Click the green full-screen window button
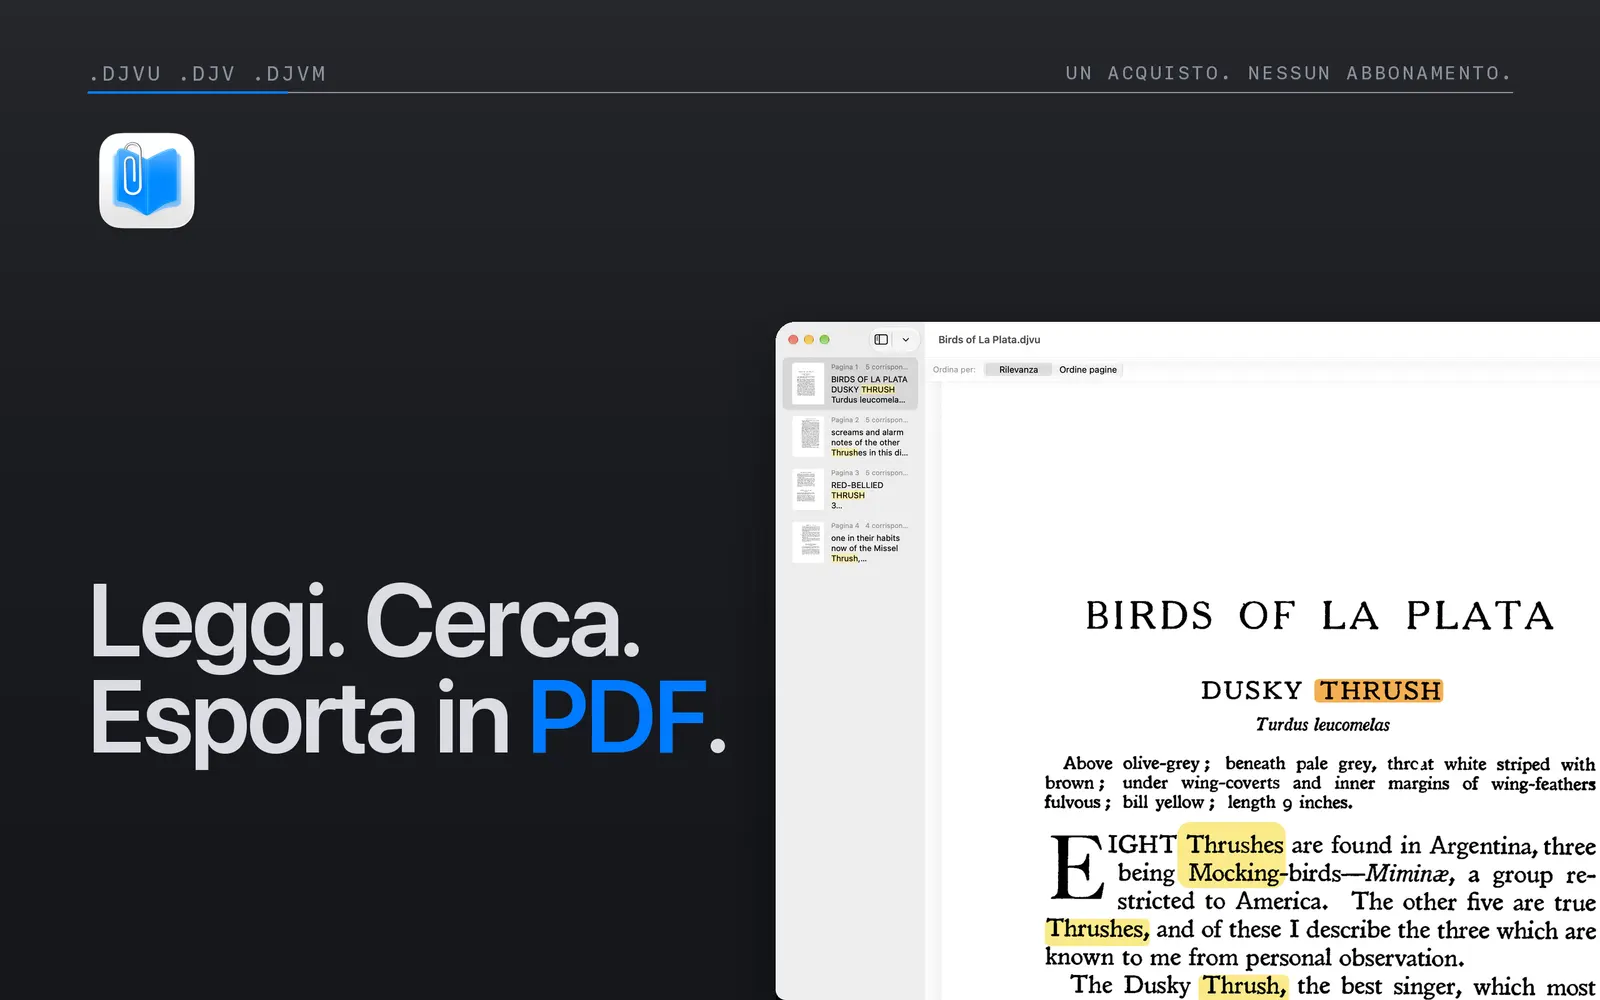Image resolution: width=1600 pixels, height=1000 pixels. click(824, 340)
